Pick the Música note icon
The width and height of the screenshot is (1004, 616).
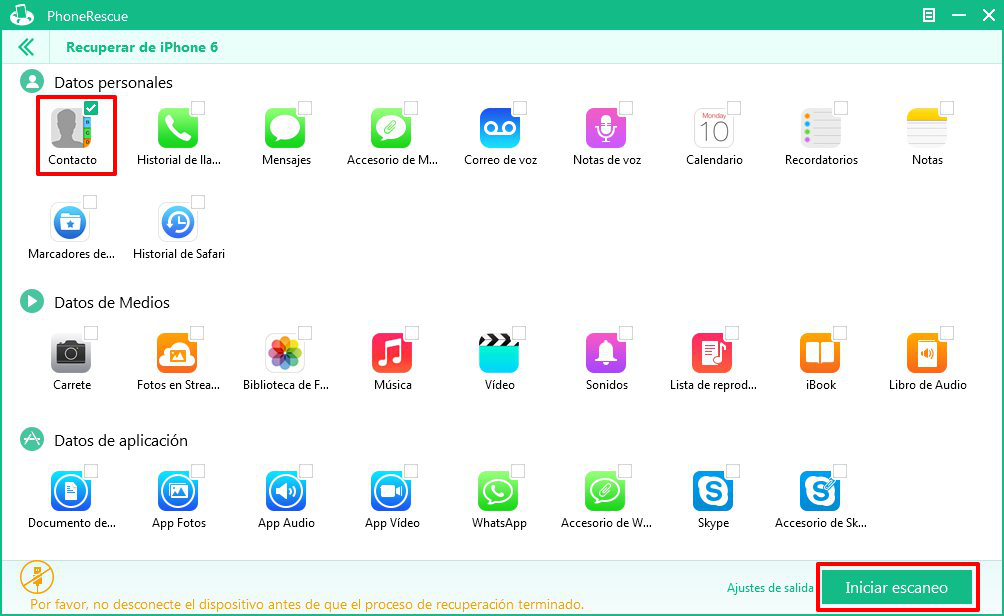tap(392, 353)
